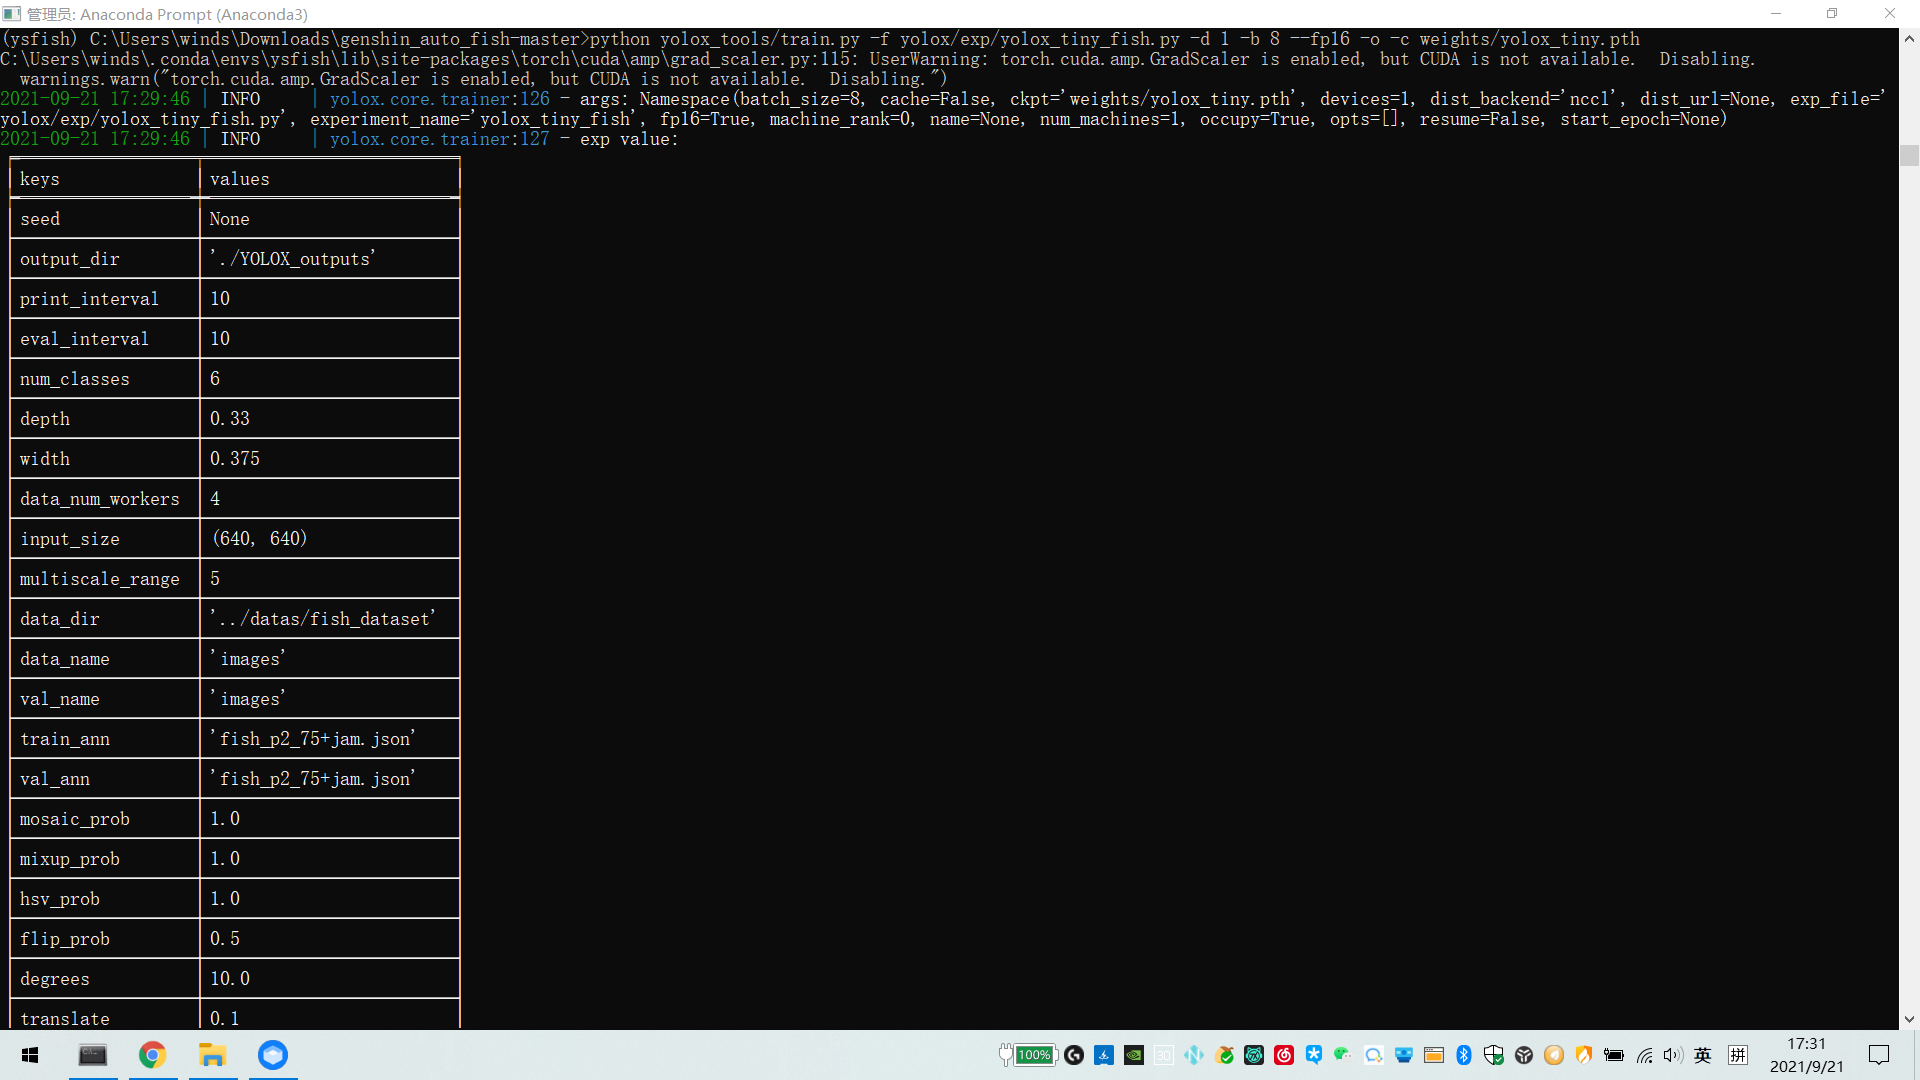Image resolution: width=1920 pixels, height=1080 pixels.
Task: Click the 'keys' table header
Action: (x=105, y=179)
